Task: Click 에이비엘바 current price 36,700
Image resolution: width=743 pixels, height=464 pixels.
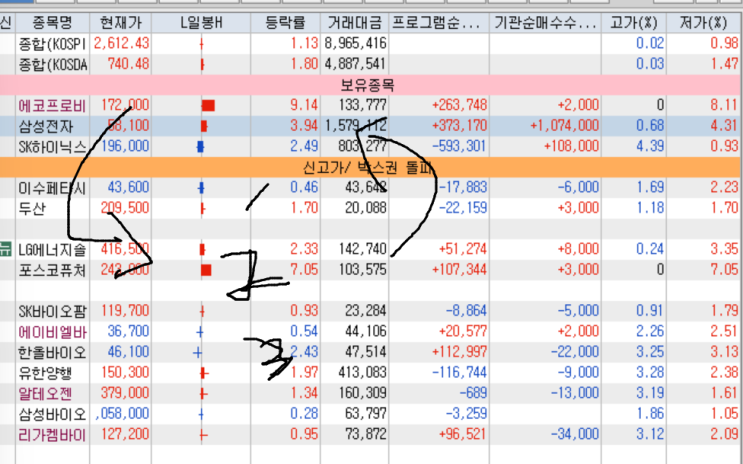Action: 128,332
